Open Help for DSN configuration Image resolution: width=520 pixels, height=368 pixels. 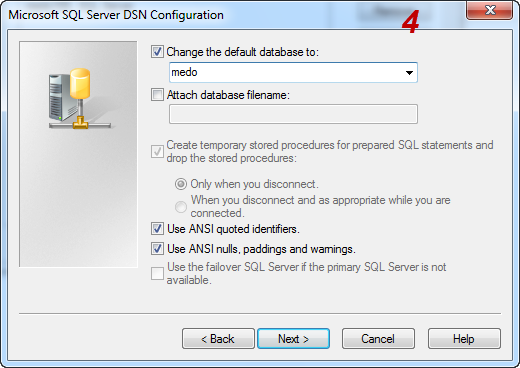coord(464,339)
